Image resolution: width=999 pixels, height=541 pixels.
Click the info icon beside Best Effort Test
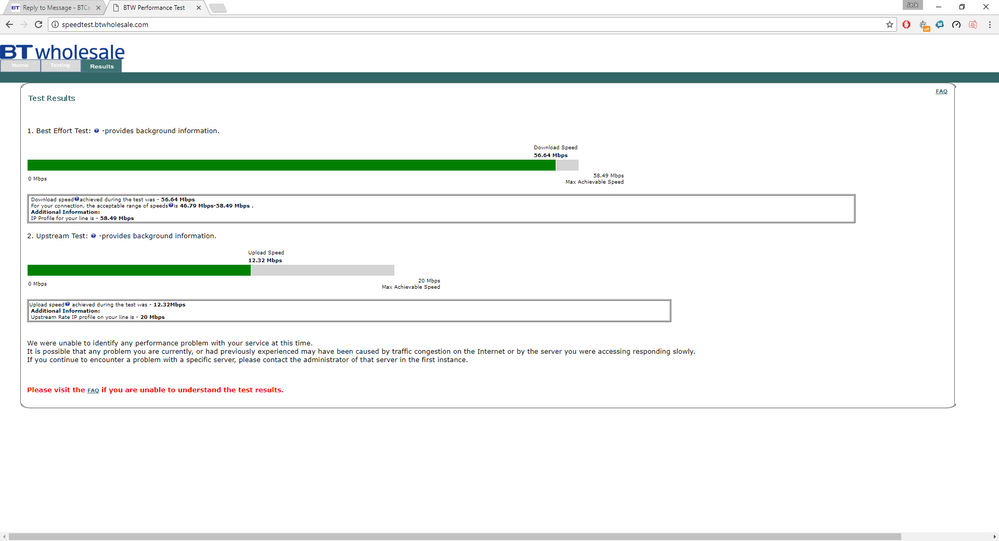pyautogui.click(x=96, y=131)
